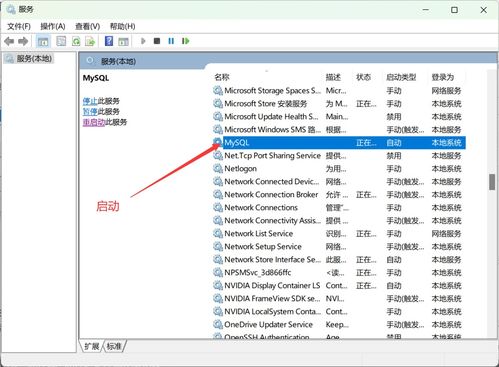Click gear icon beside Network List Service

pos(218,234)
